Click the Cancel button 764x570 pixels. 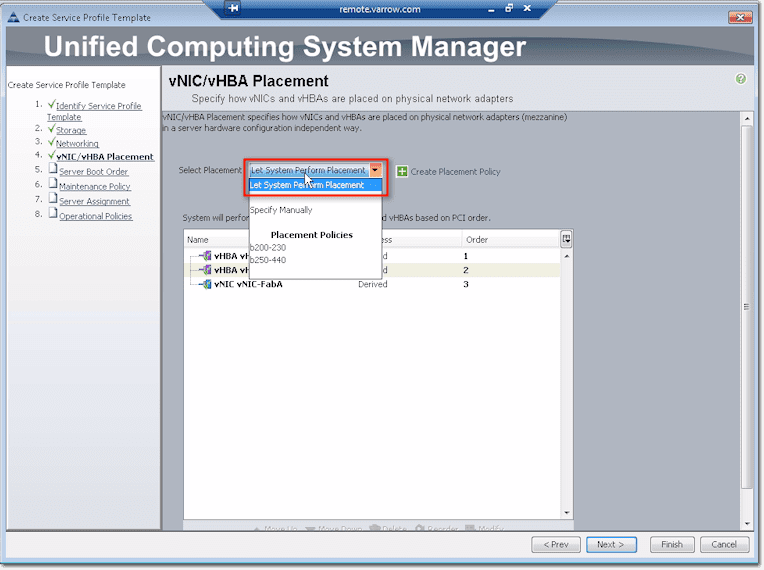(724, 545)
